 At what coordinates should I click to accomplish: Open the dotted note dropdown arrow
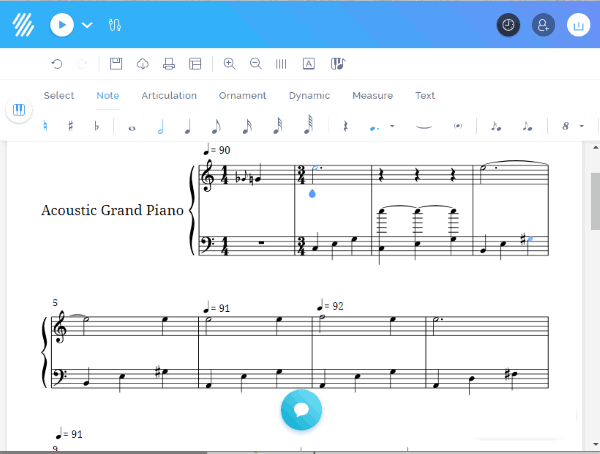coord(392,127)
